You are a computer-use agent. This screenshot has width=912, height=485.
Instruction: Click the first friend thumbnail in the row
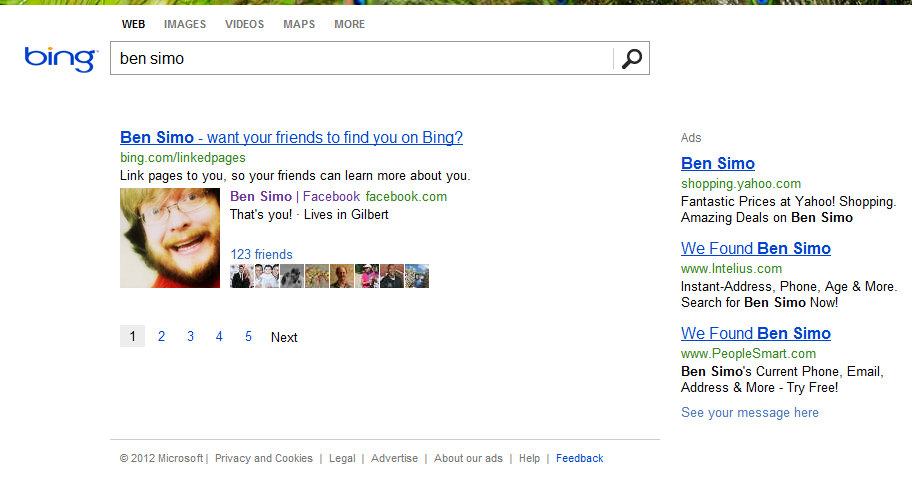(242, 276)
